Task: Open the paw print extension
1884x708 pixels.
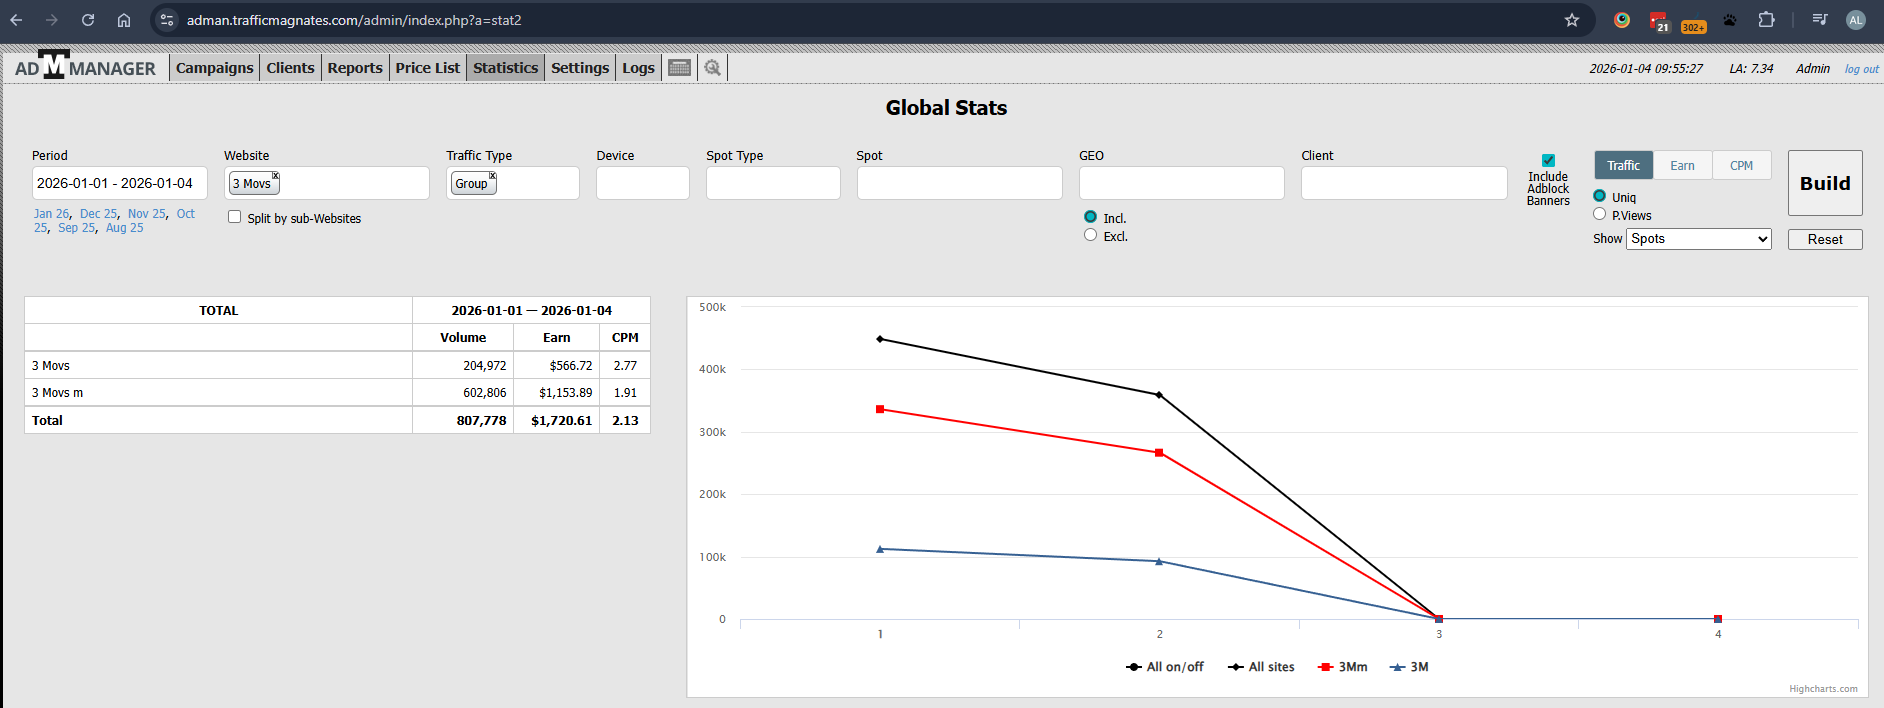Action: [x=1729, y=20]
